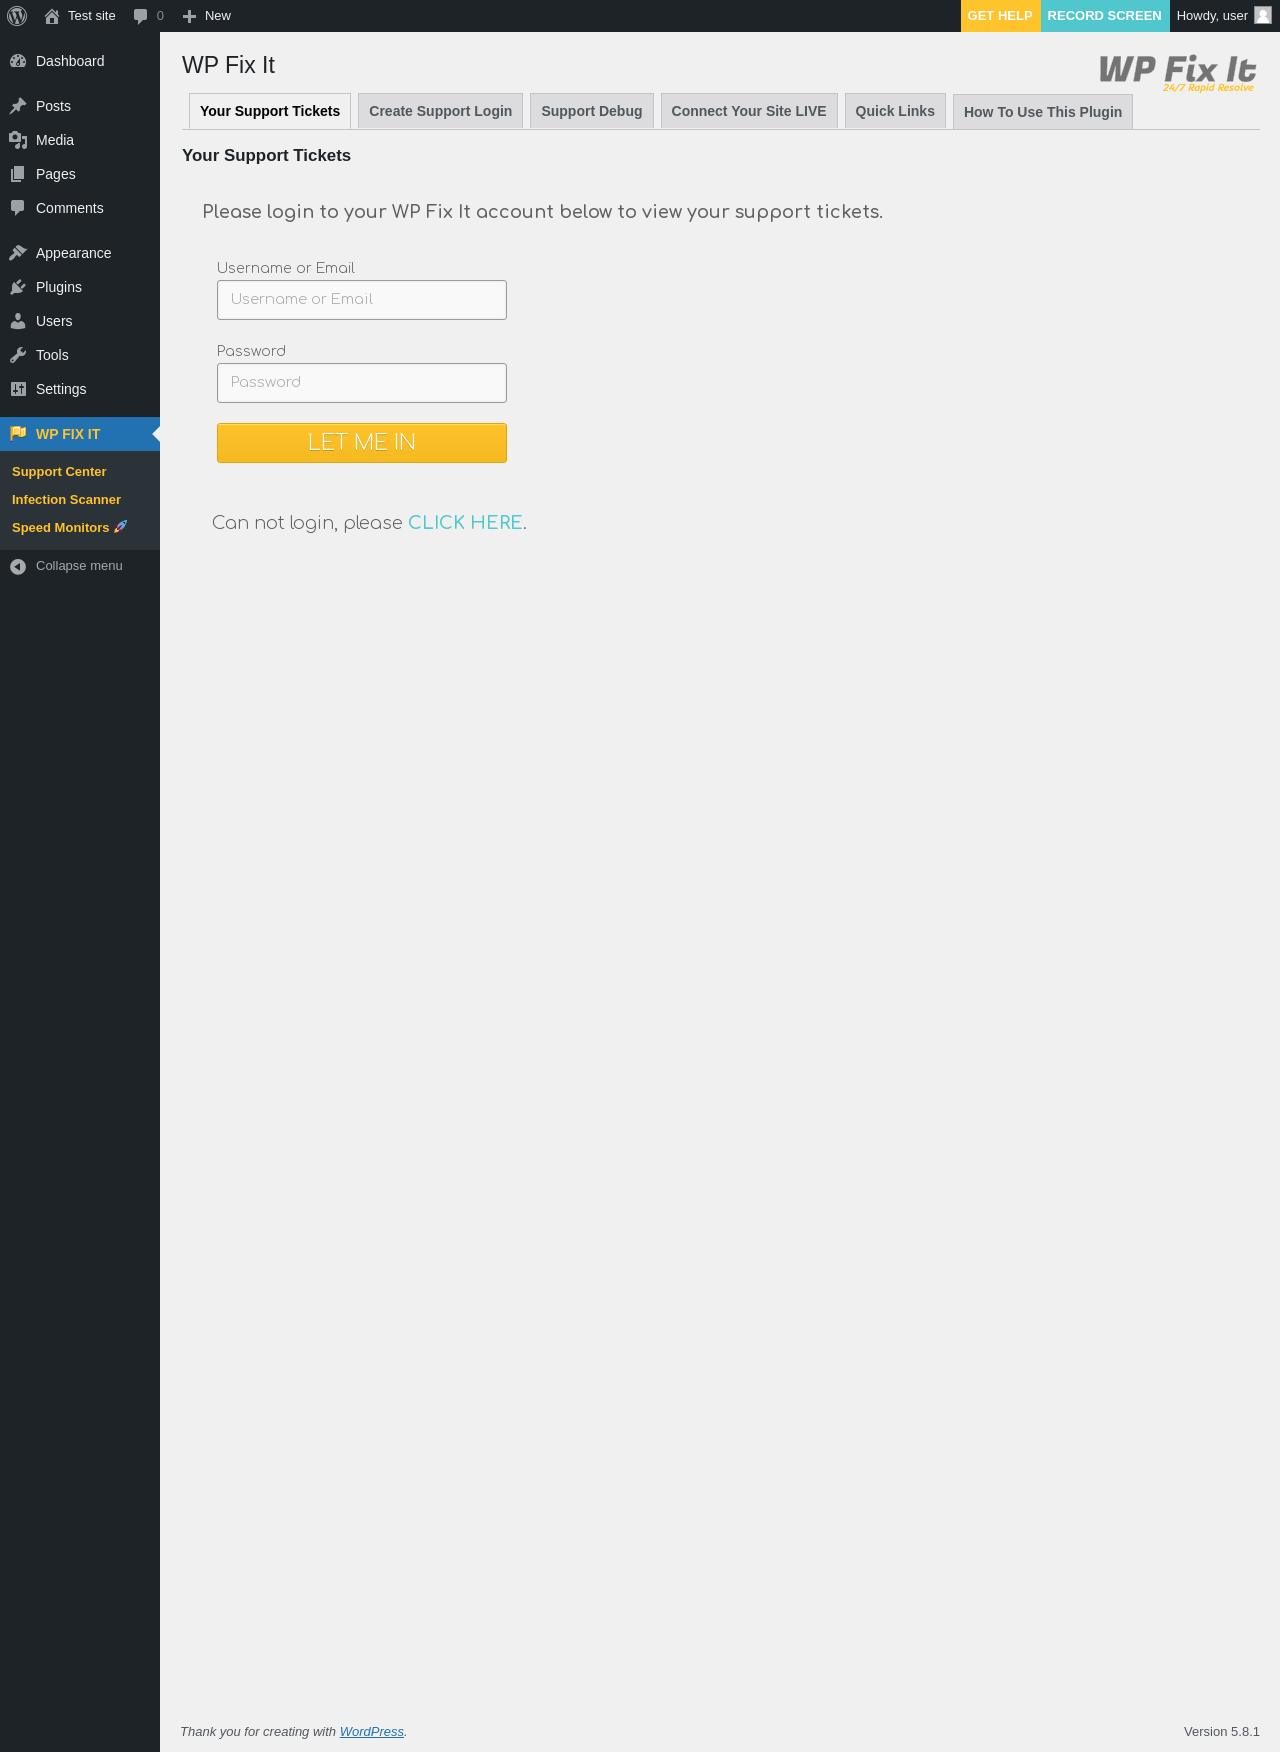Click the WordPress logo icon in admin bar
This screenshot has width=1280, height=1752.
point(17,16)
